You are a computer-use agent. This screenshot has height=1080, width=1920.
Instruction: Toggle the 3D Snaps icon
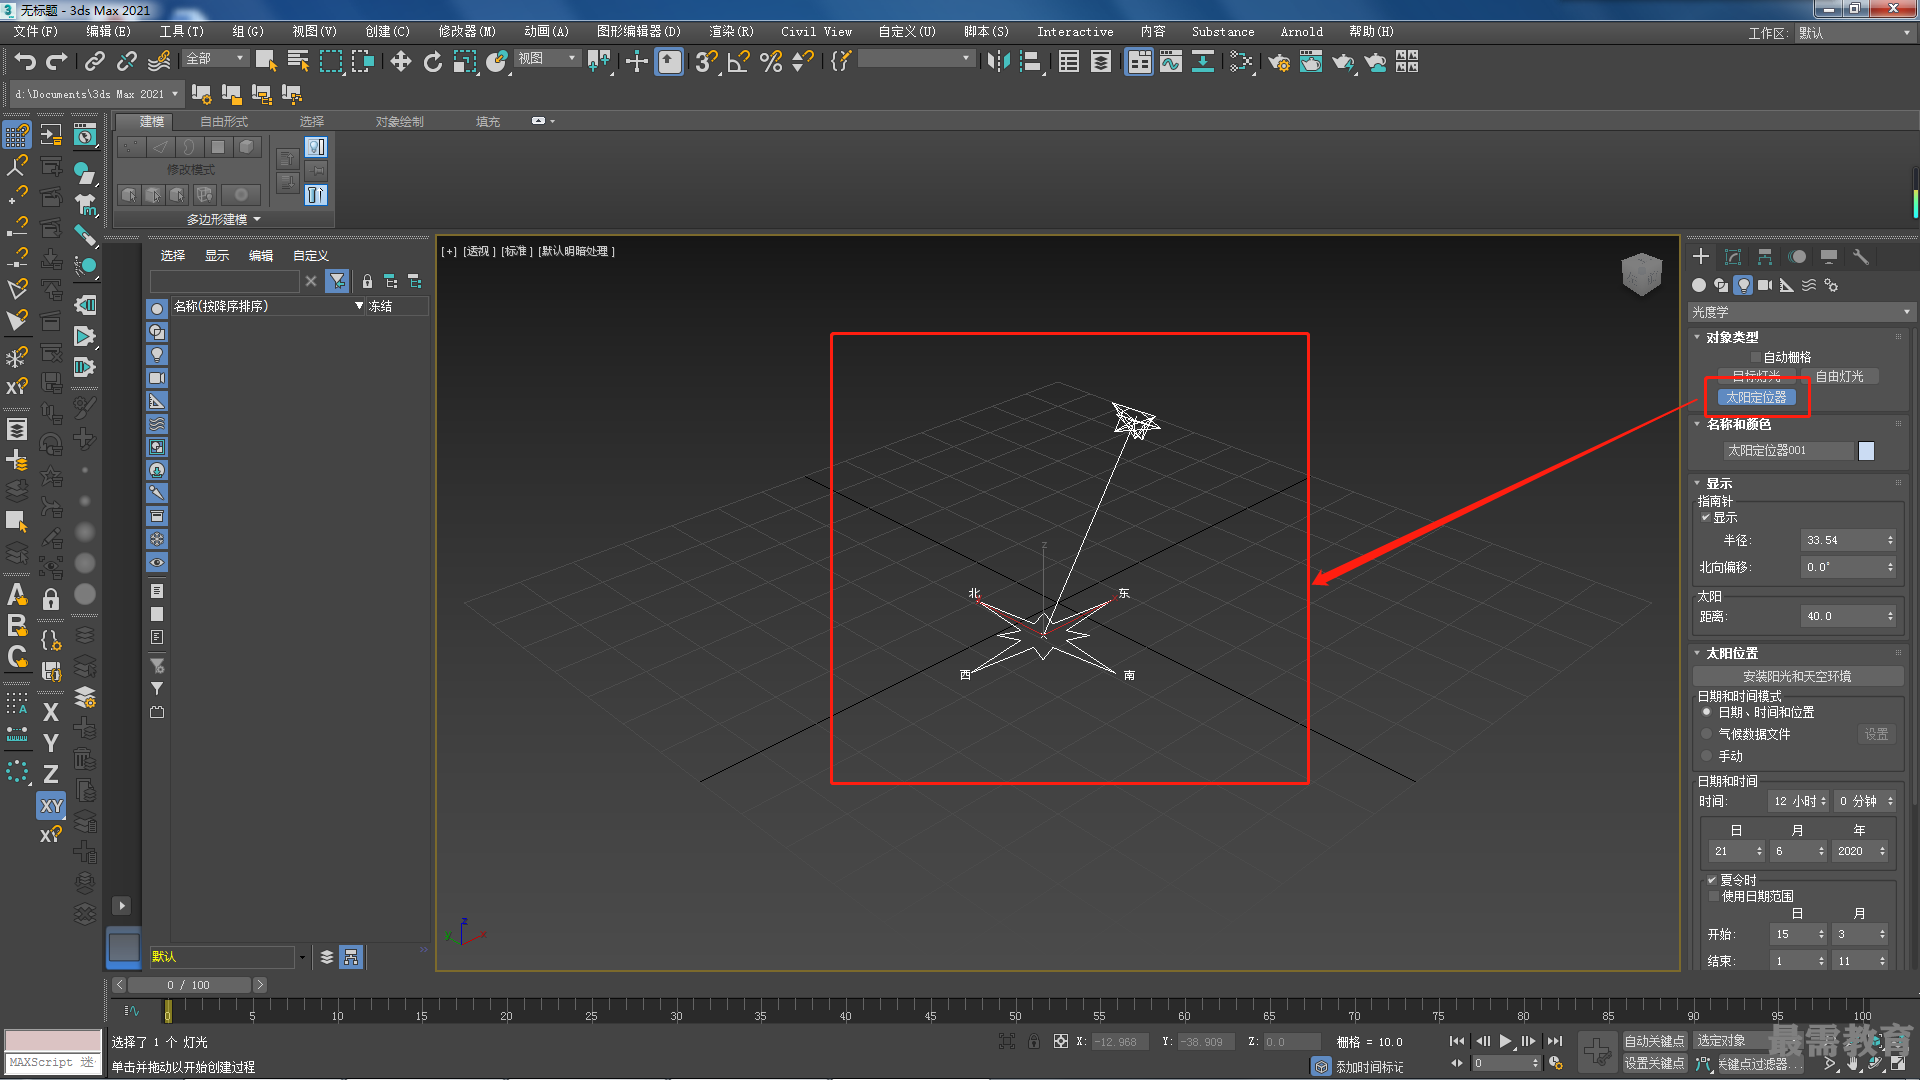coord(706,62)
